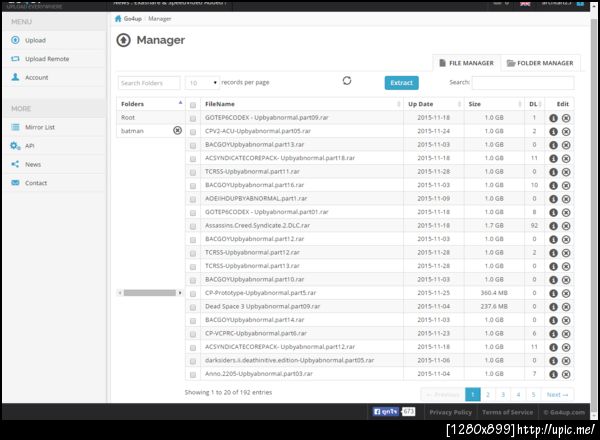The image size is (600, 440).
Task: Open the Terms of Service footer link
Action: tap(507, 412)
